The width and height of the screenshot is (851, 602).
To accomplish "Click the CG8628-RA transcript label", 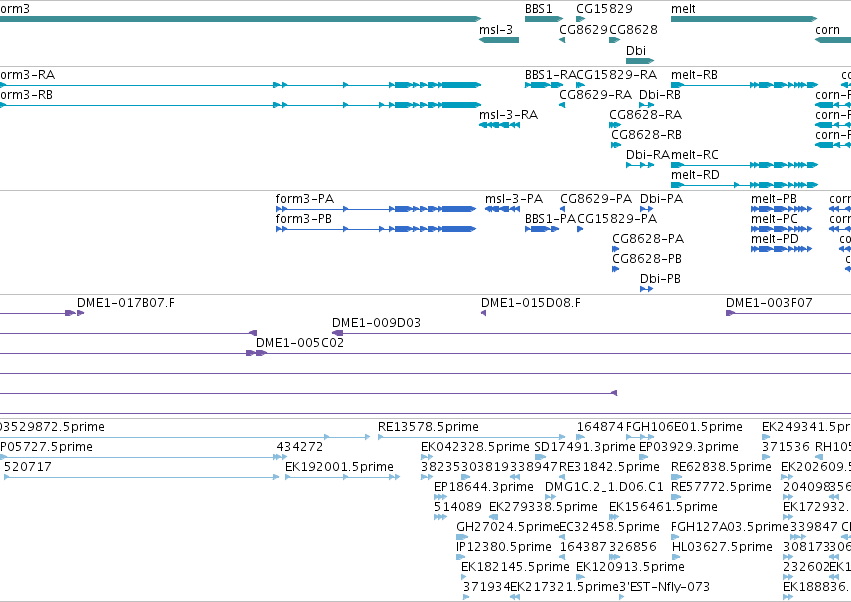I will coord(645,115).
